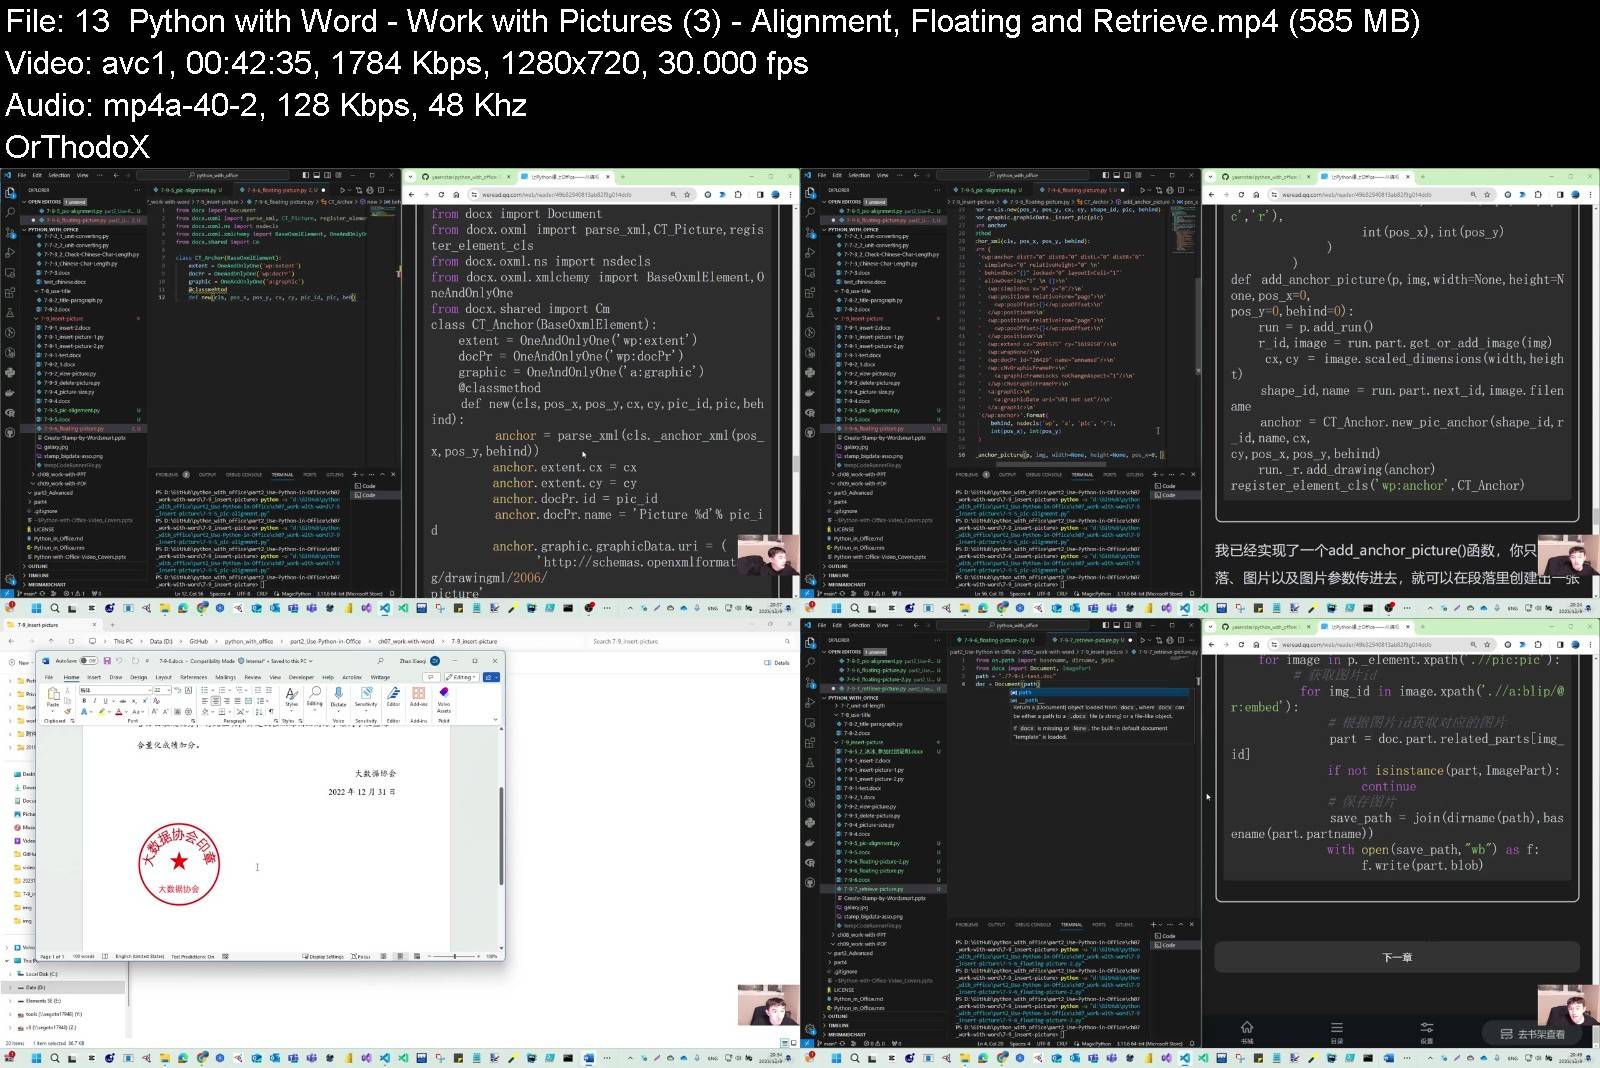Click Focus mode in Word status bar

coord(360,956)
